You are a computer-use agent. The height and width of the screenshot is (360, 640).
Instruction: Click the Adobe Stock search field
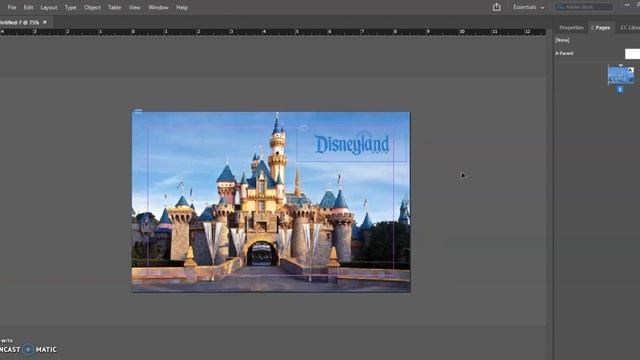(584, 7)
